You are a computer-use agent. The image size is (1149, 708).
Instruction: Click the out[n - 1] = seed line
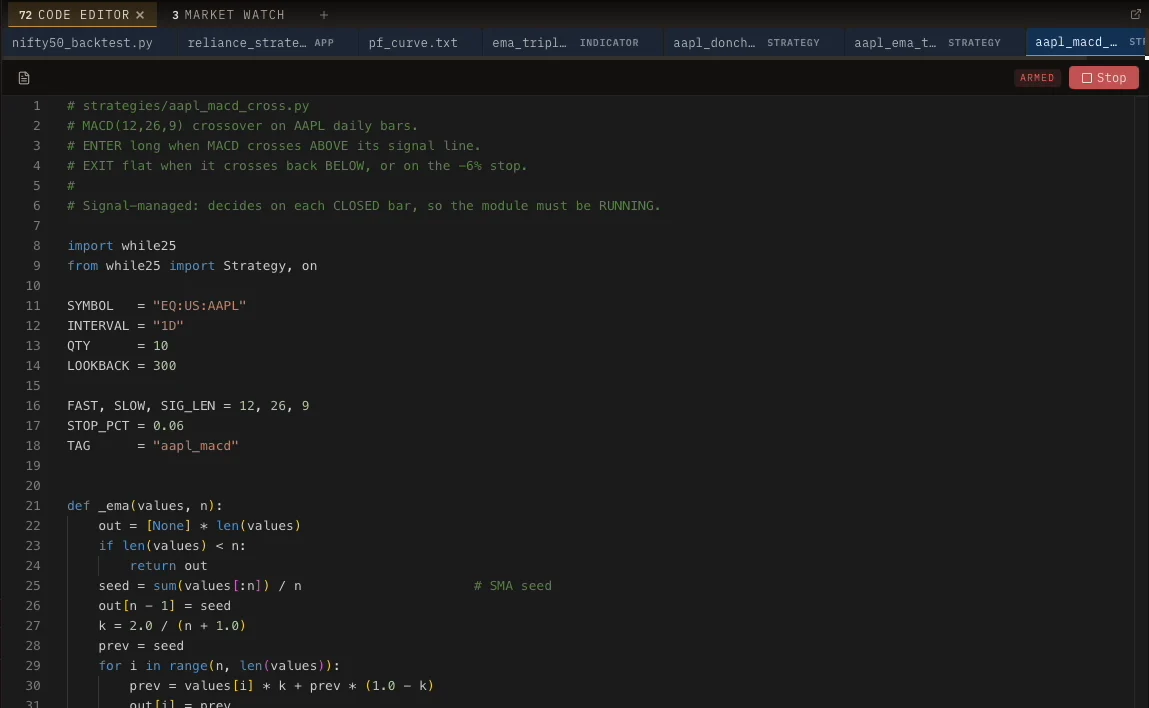coord(165,606)
